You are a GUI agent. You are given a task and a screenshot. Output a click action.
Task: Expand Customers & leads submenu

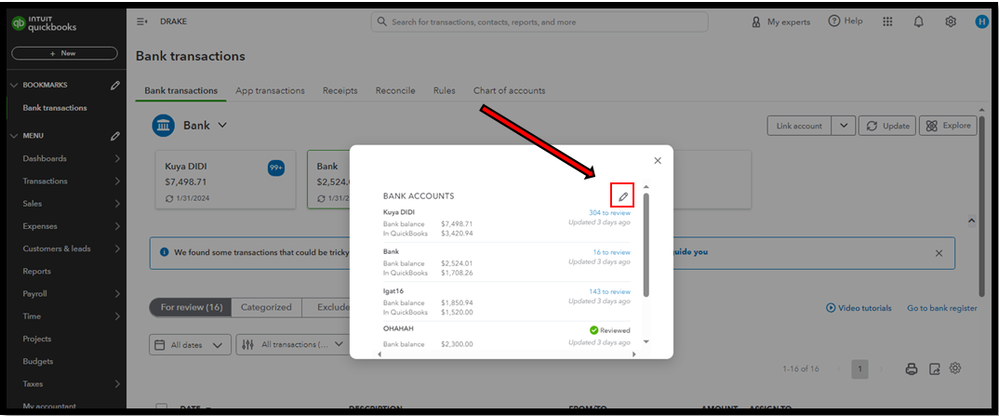117,248
